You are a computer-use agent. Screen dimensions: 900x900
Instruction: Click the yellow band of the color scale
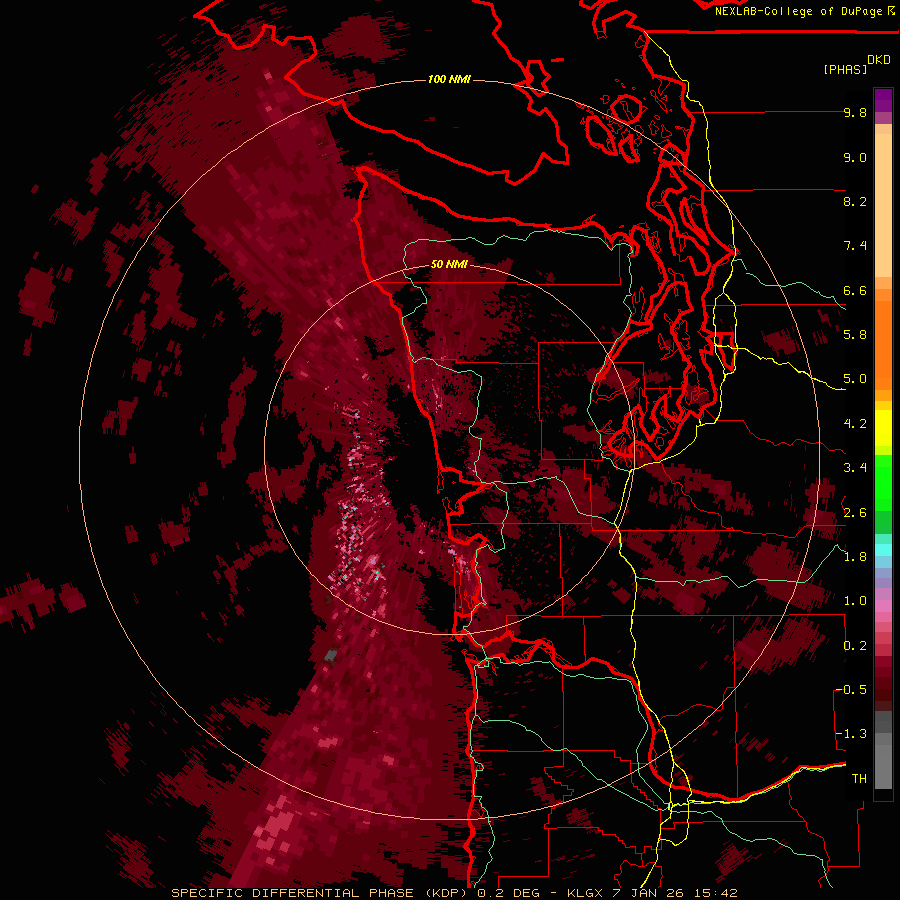click(x=883, y=428)
